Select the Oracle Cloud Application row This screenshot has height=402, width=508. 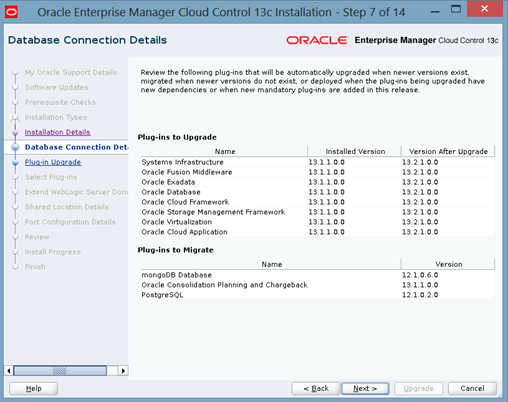318,232
